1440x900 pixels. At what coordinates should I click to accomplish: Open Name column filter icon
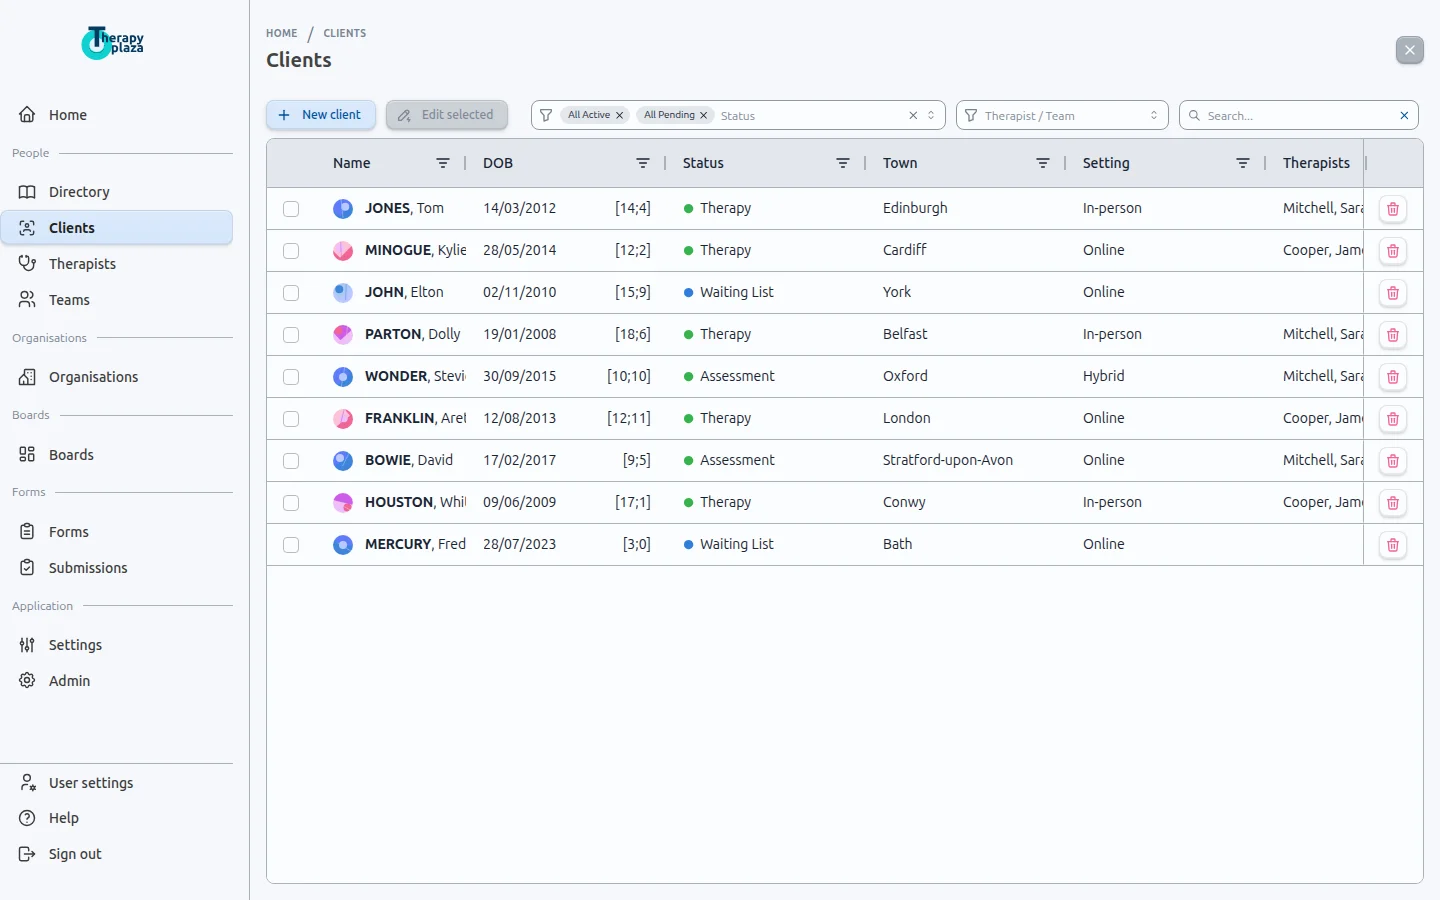tap(443, 163)
